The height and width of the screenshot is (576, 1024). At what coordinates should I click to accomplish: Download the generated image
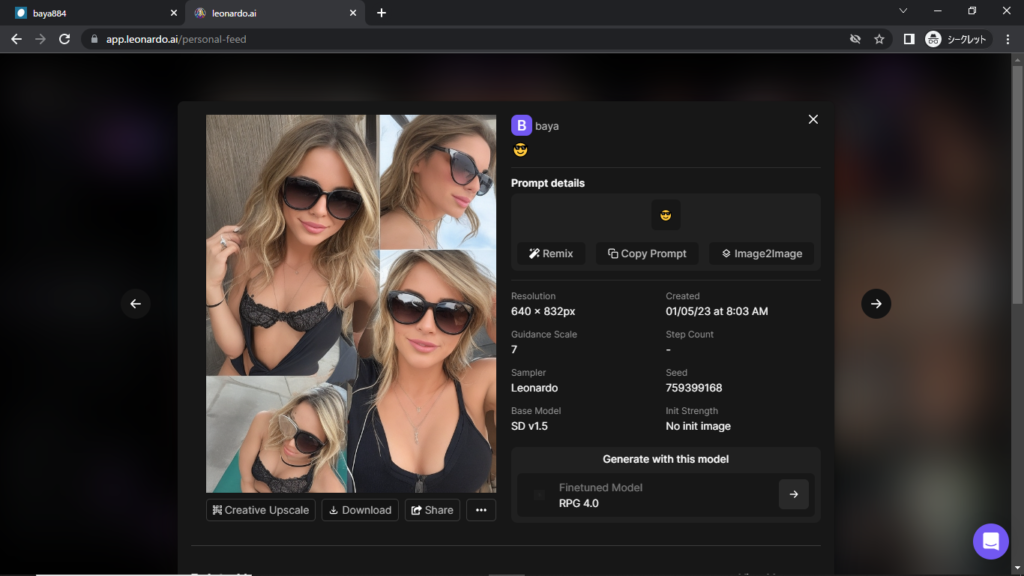[x=360, y=510]
